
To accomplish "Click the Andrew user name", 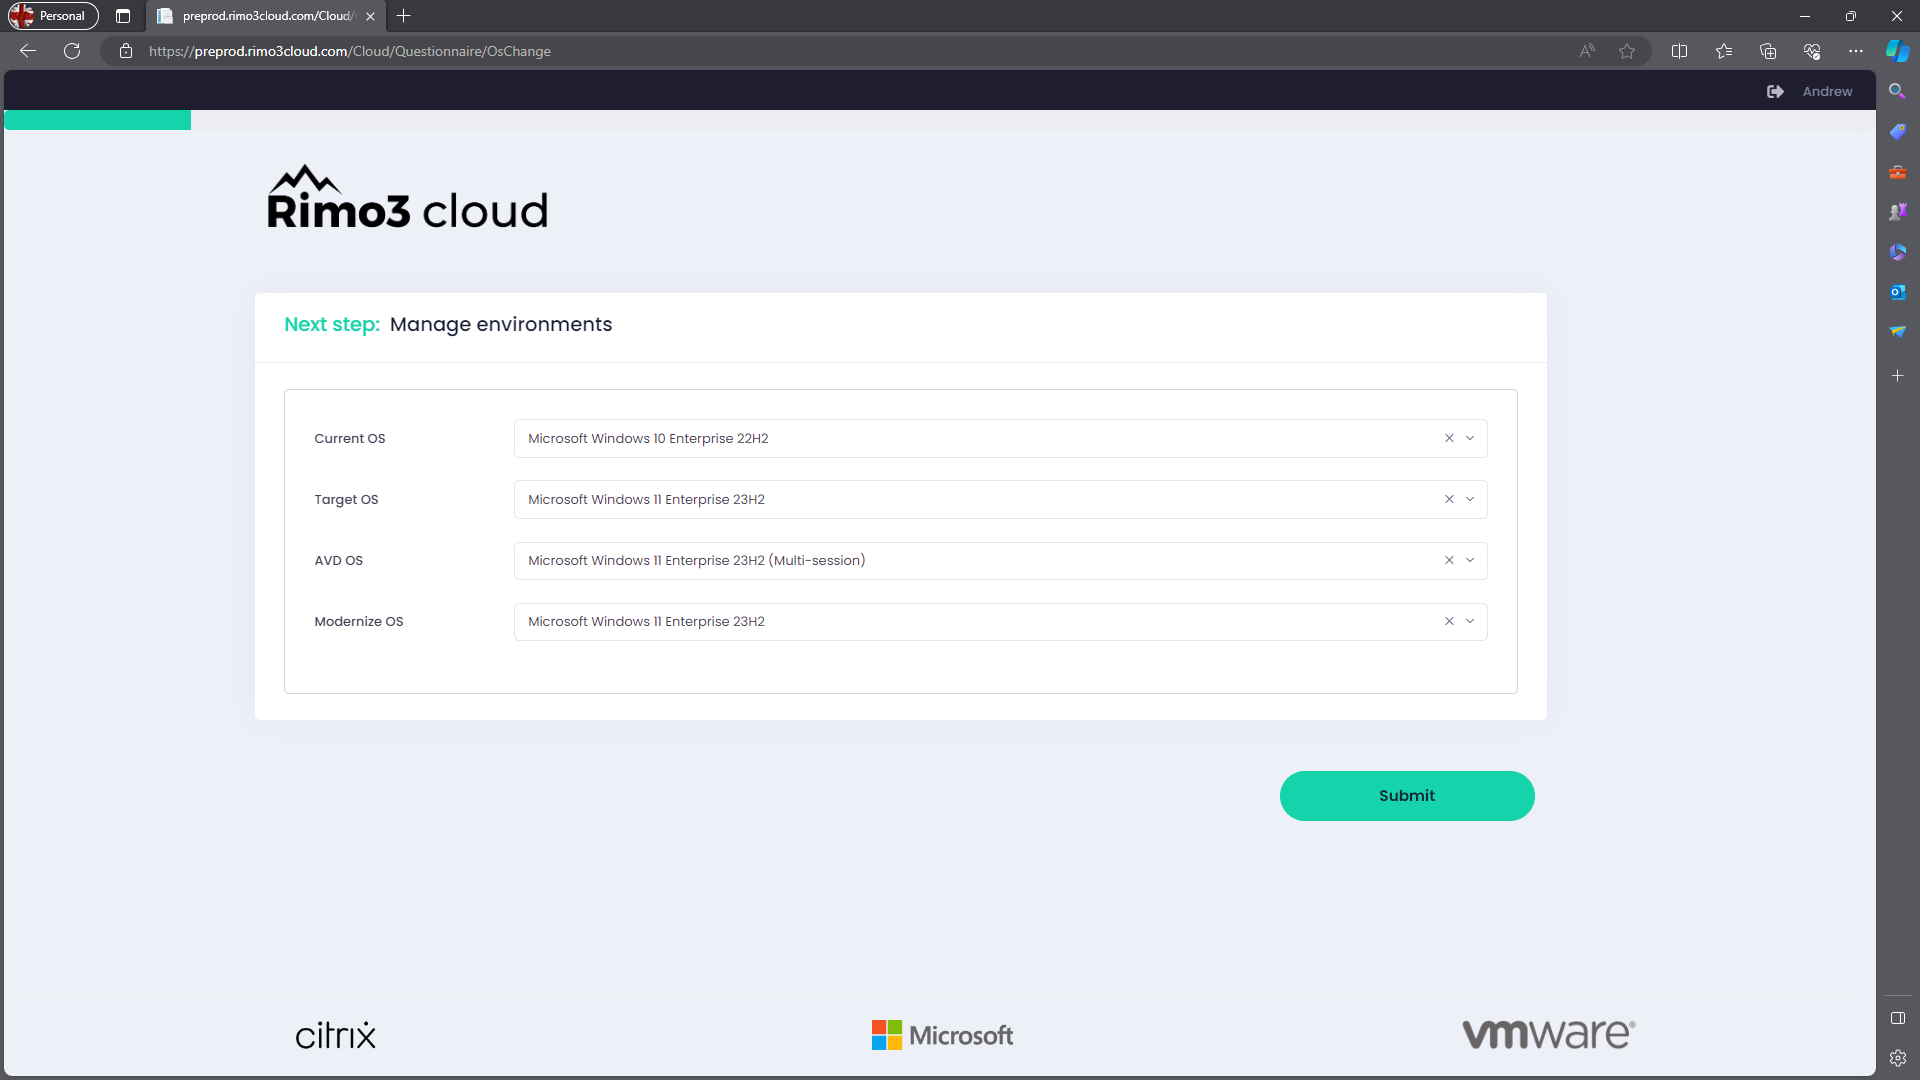I will tap(1827, 91).
